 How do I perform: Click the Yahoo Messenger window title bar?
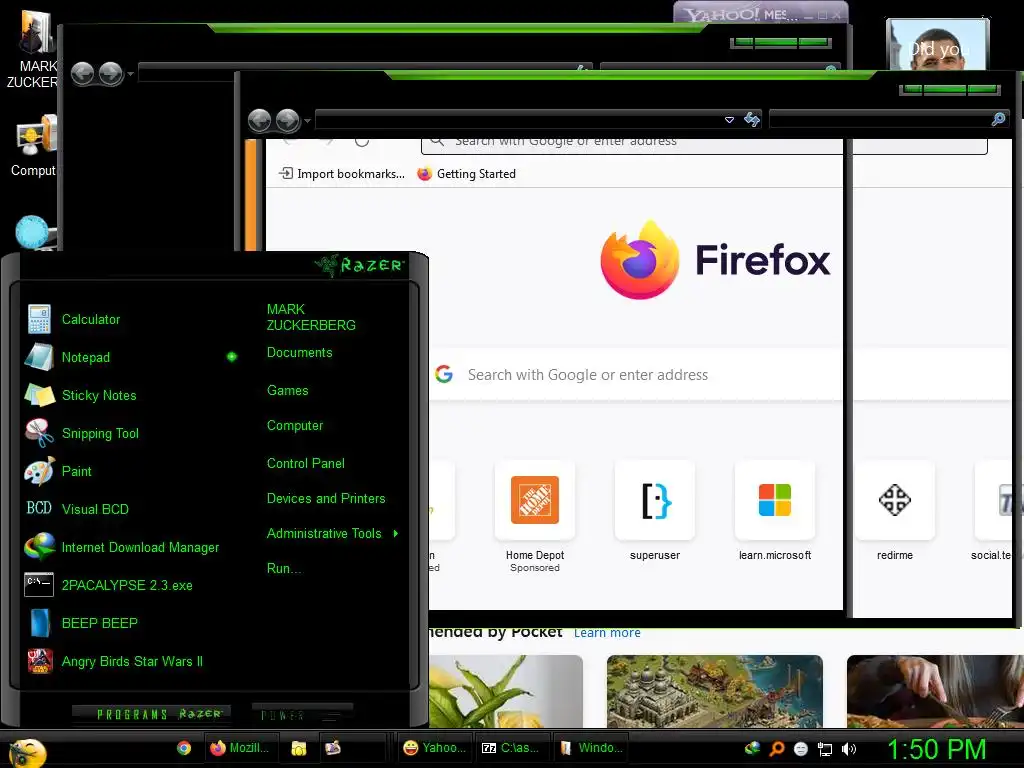coord(761,14)
